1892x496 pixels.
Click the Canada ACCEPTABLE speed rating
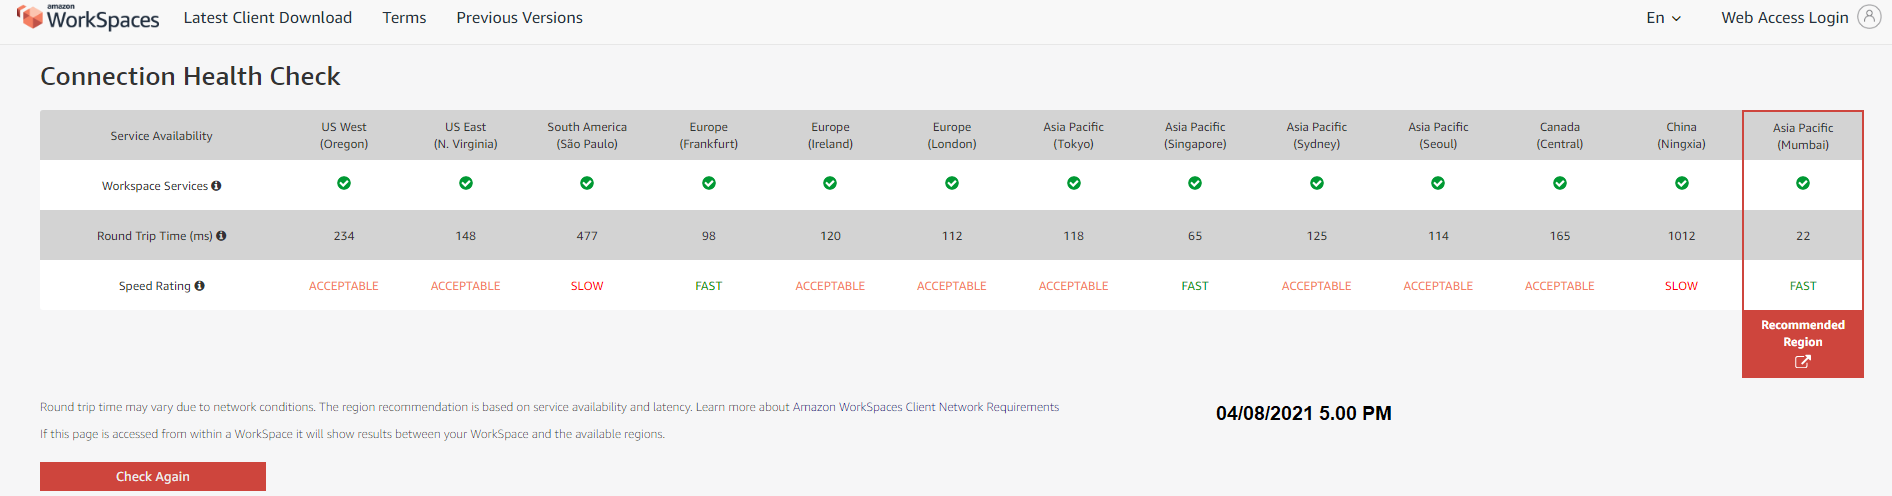click(x=1560, y=286)
